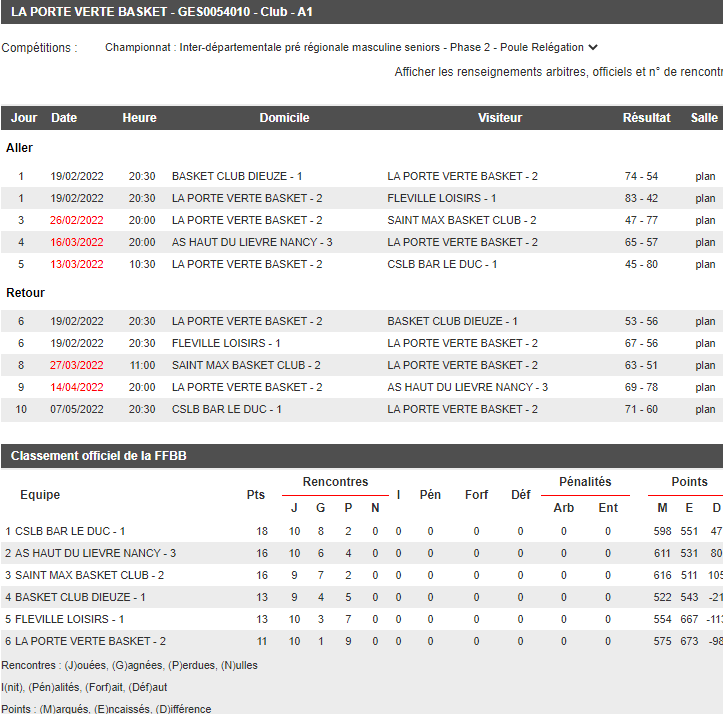This screenshot has height=714, width=723.
Task: Click the date 07/05/2022
Action: pos(77,409)
